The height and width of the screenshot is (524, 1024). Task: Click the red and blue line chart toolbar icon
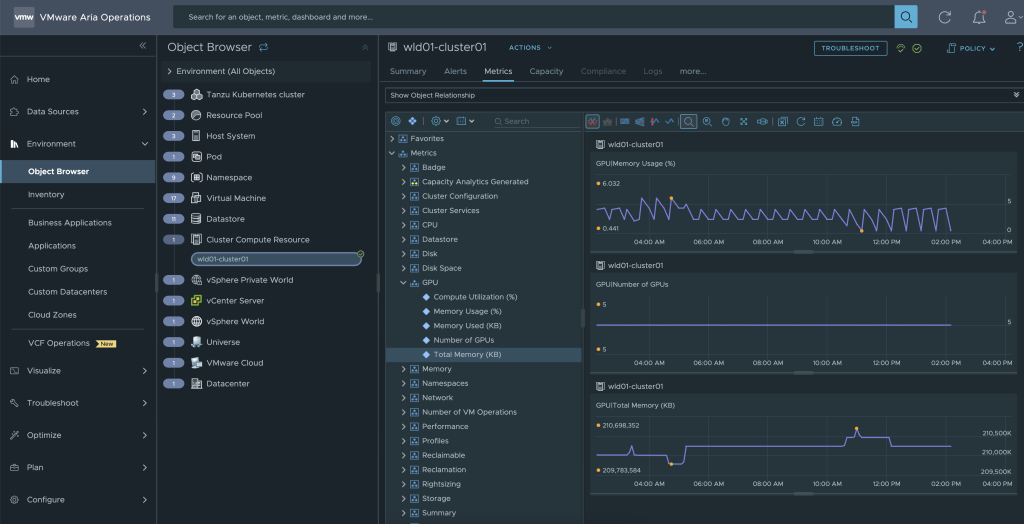coord(654,121)
